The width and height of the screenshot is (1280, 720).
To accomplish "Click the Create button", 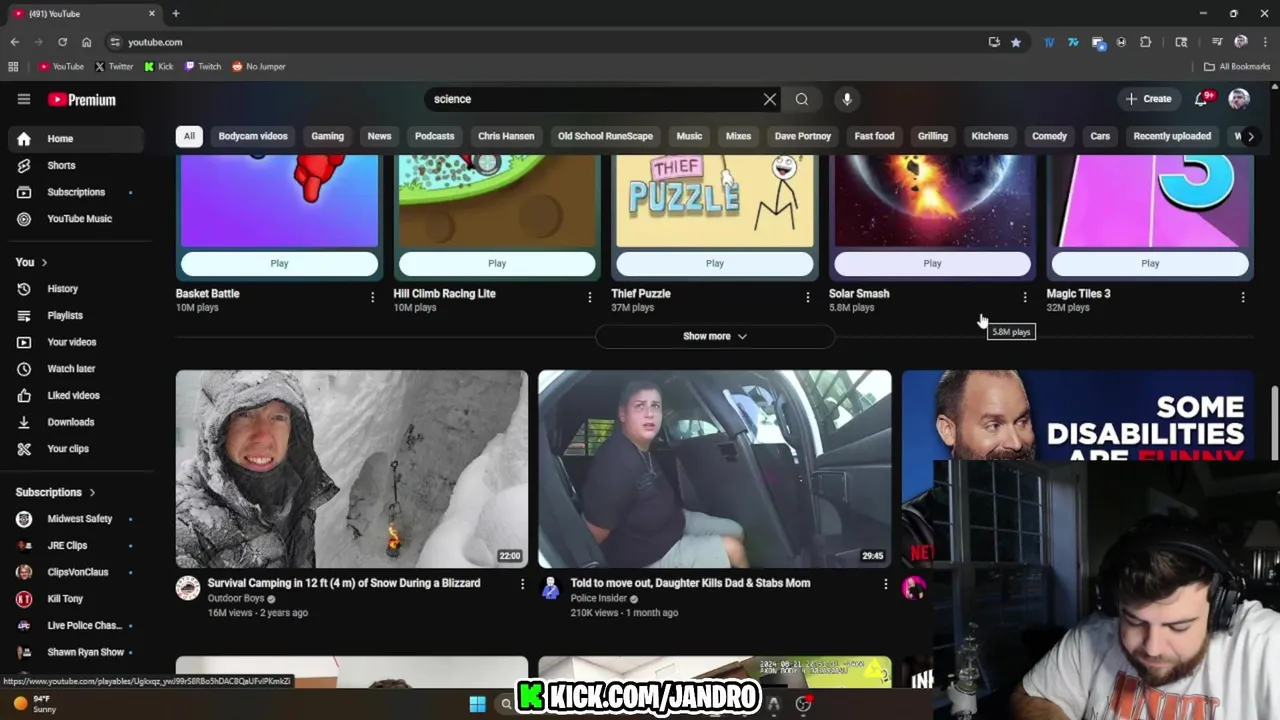I will point(1148,99).
